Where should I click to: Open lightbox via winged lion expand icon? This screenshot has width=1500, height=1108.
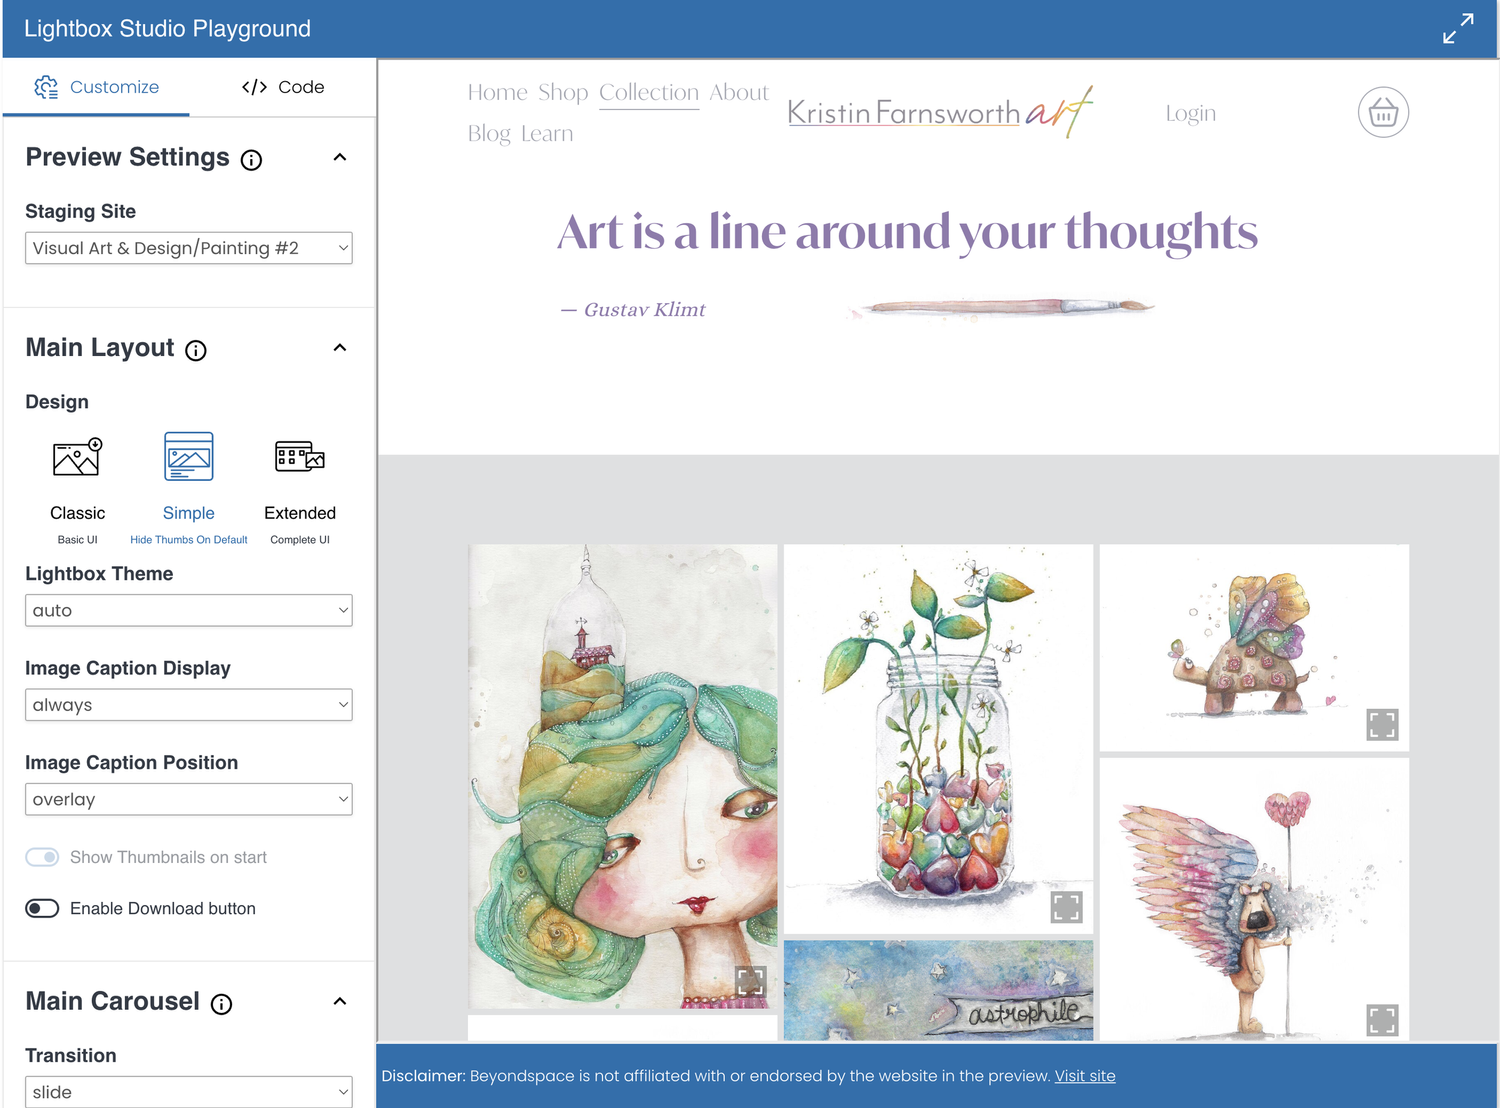(x=1382, y=1020)
